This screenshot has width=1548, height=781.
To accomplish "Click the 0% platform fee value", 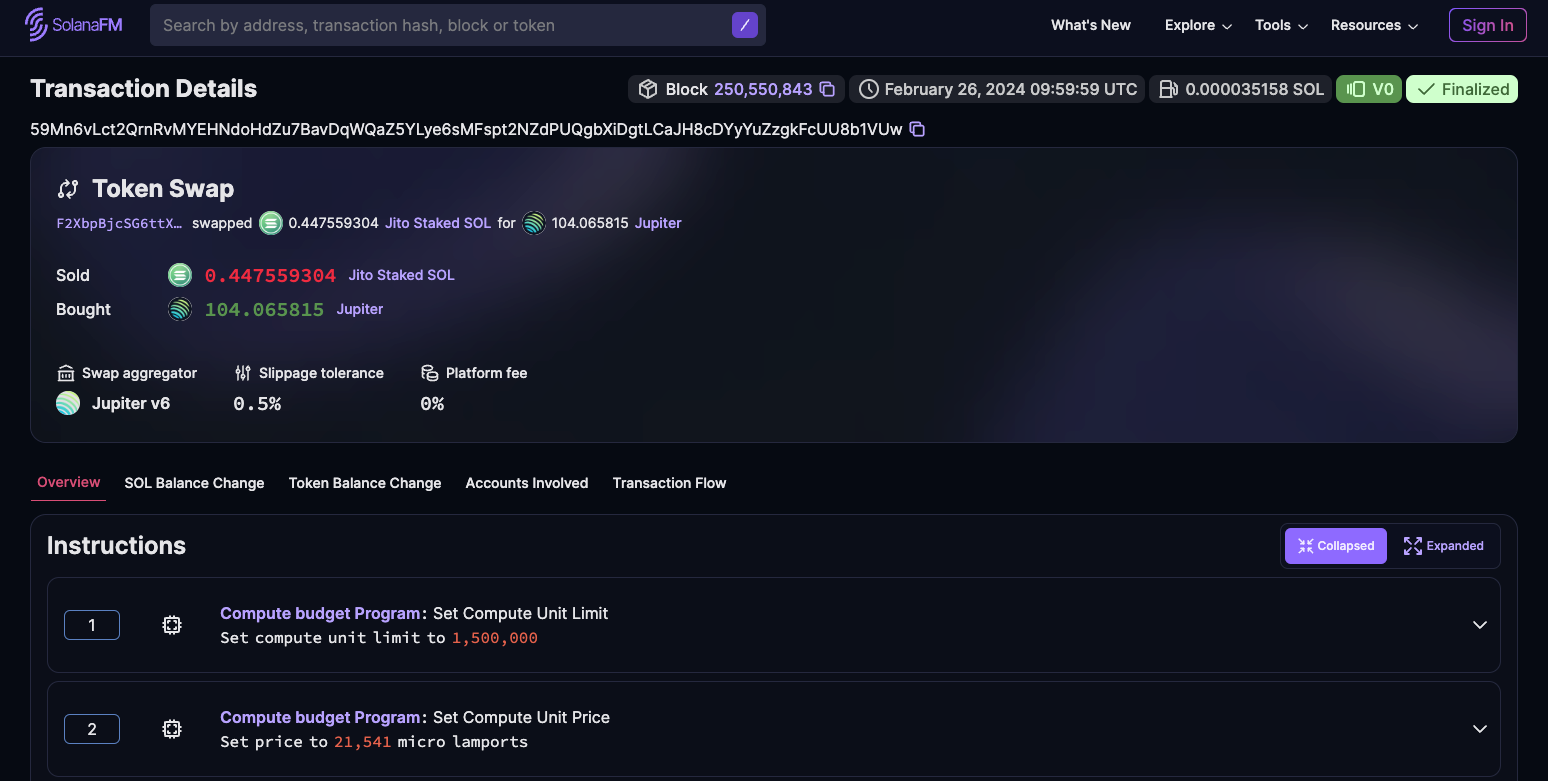I will click(432, 404).
